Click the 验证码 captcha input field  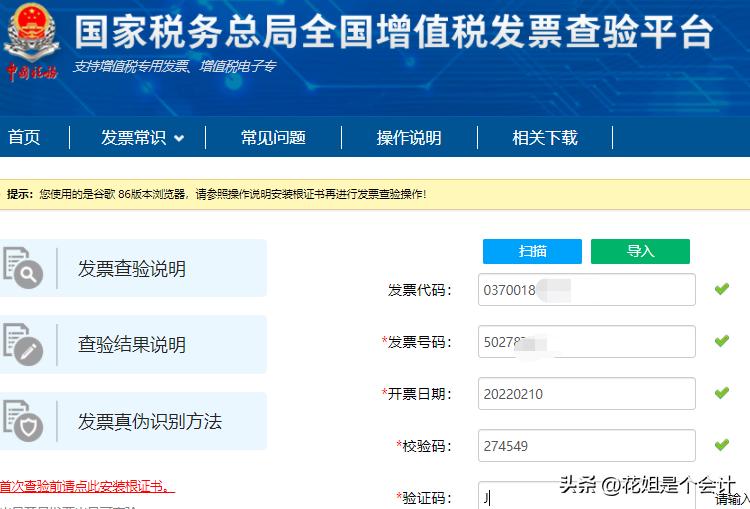coord(587,496)
